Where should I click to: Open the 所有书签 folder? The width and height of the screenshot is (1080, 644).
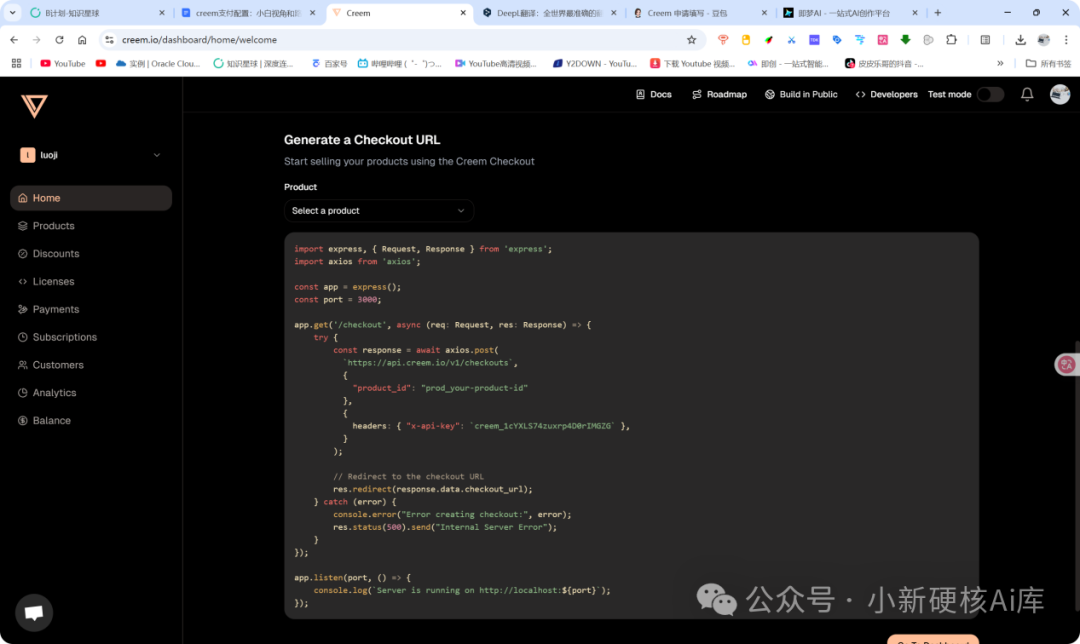(1048, 63)
